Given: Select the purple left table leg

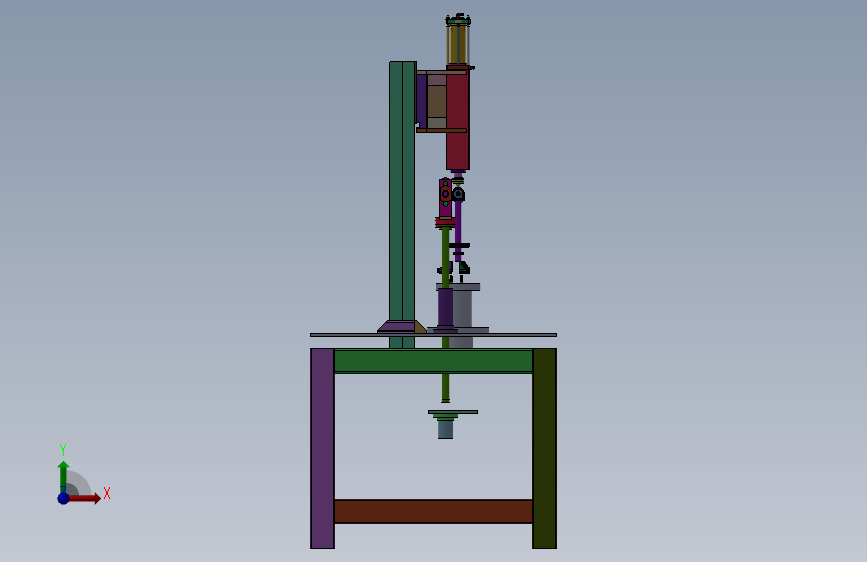Looking at the screenshot, I should [322, 448].
